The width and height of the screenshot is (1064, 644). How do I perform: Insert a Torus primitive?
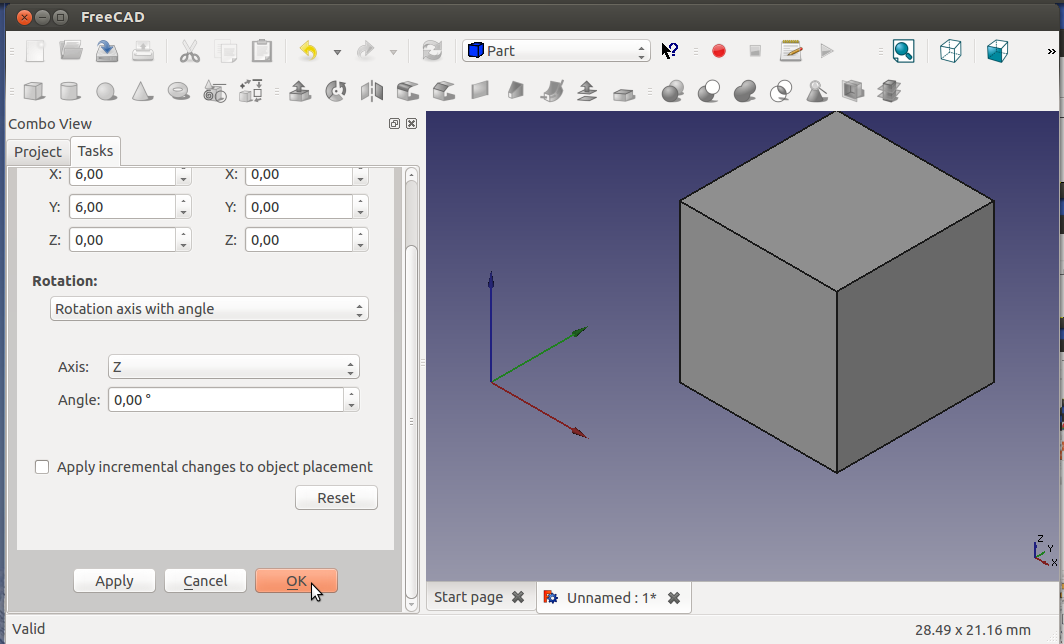[x=178, y=92]
